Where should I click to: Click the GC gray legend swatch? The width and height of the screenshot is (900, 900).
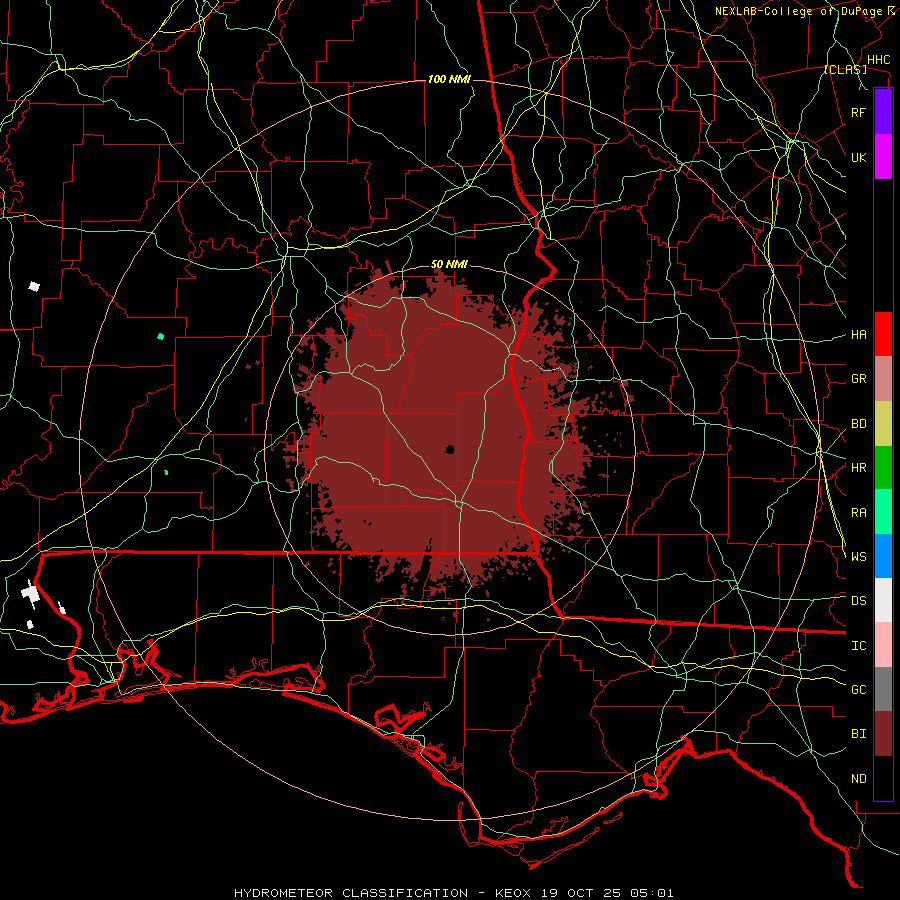click(883, 689)
